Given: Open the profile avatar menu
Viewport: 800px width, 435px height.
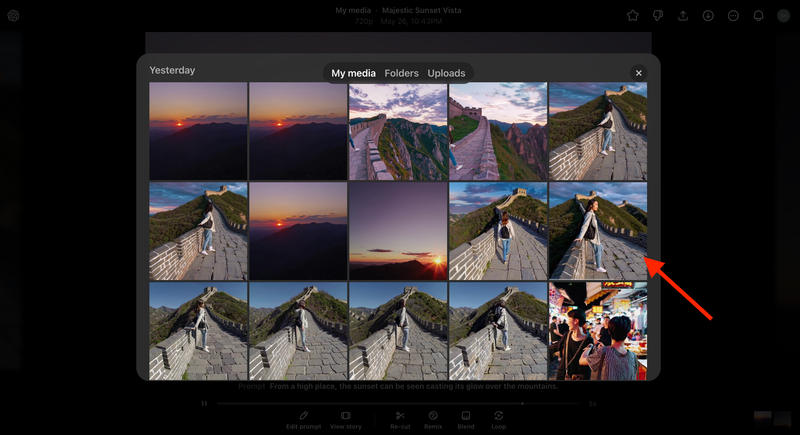Looking at the screenshot, I should [x=783, y=16].
